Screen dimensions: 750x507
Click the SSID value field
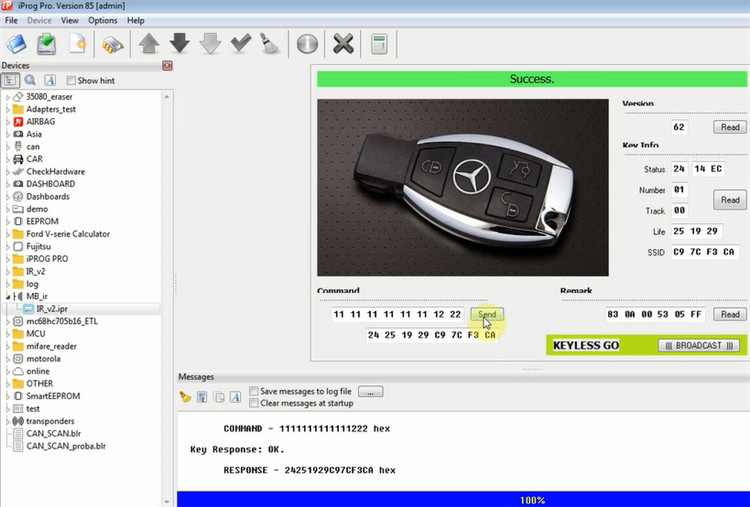[x=704, y=252]
